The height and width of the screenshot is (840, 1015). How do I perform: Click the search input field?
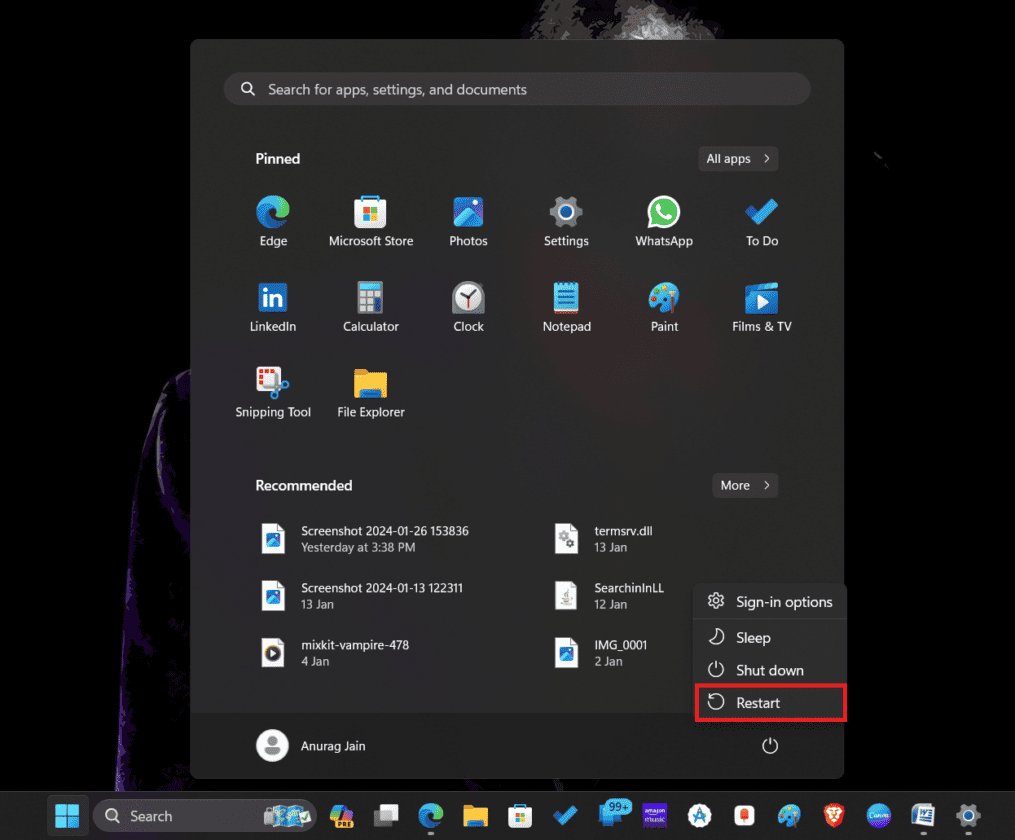coord(516,88)
